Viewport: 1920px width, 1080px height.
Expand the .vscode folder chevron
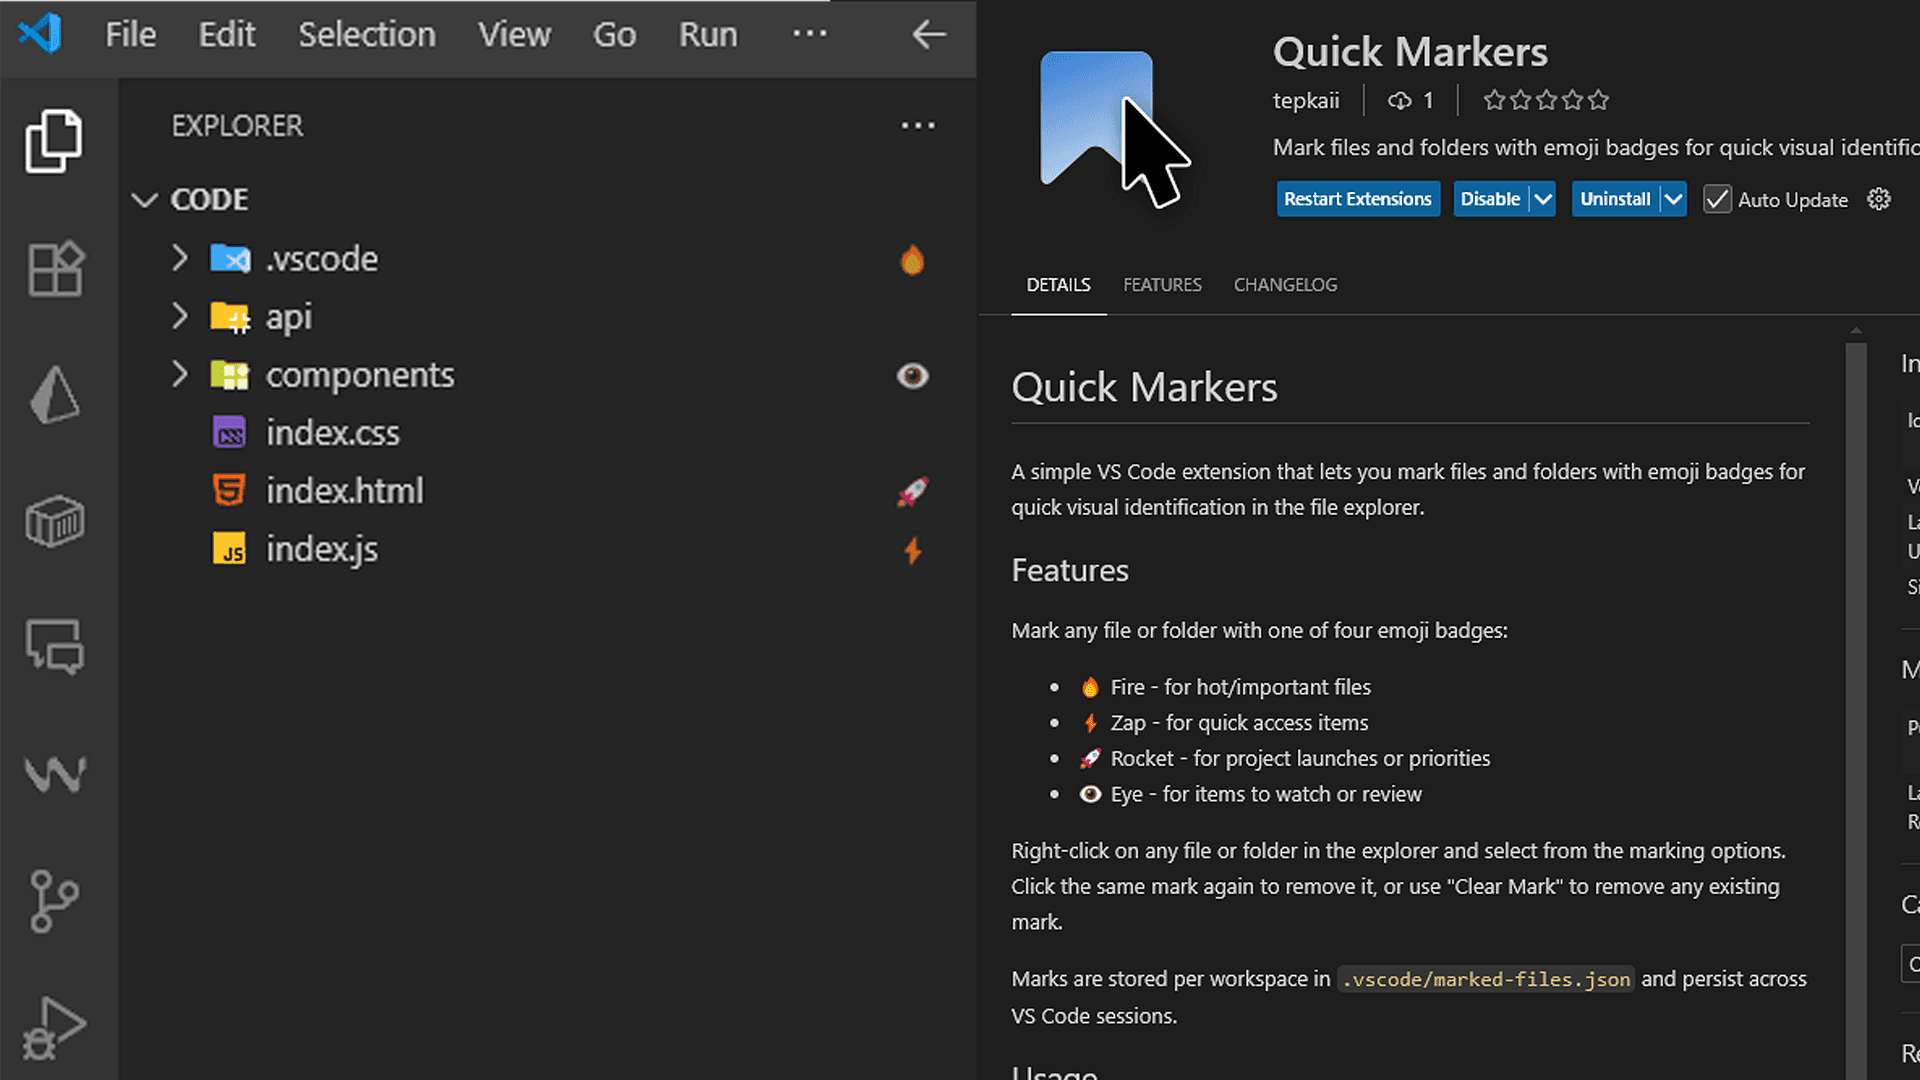point(180,258)
